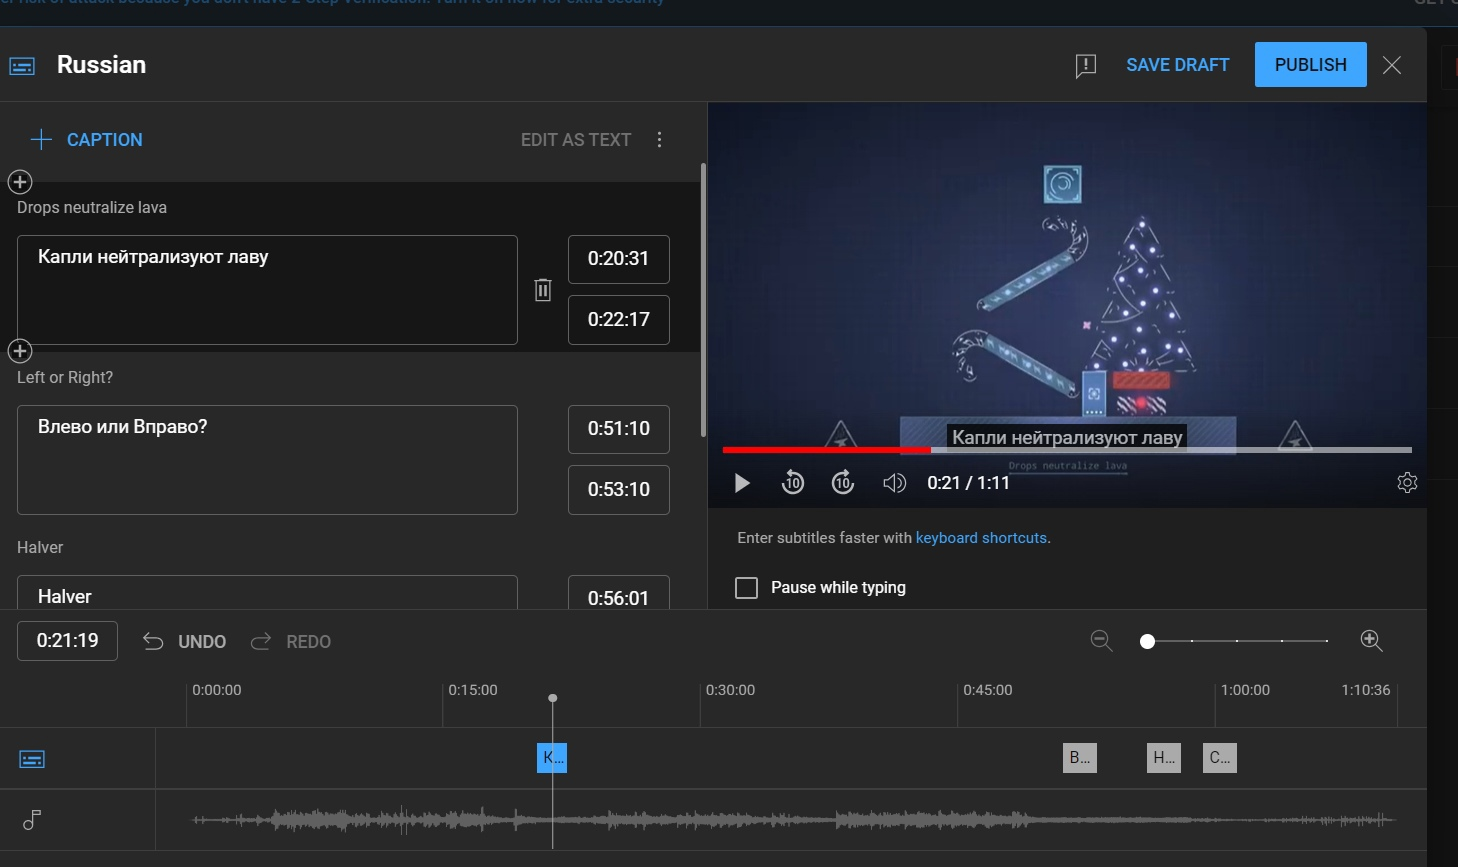The height and width of the screenshot is (867, 1458).
Task: Seek using the red video progress bar
Action: (x=1067, y=450)
